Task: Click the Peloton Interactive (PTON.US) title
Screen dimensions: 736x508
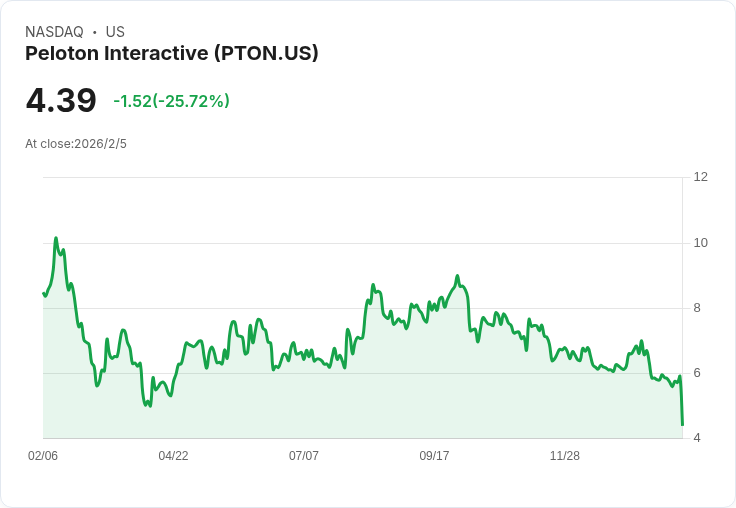Action: point(172,53)
